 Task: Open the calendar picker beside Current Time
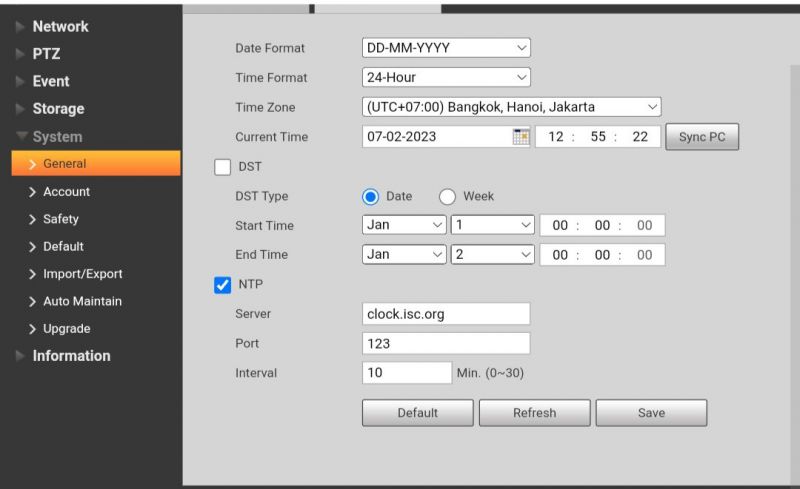[519, 137]
